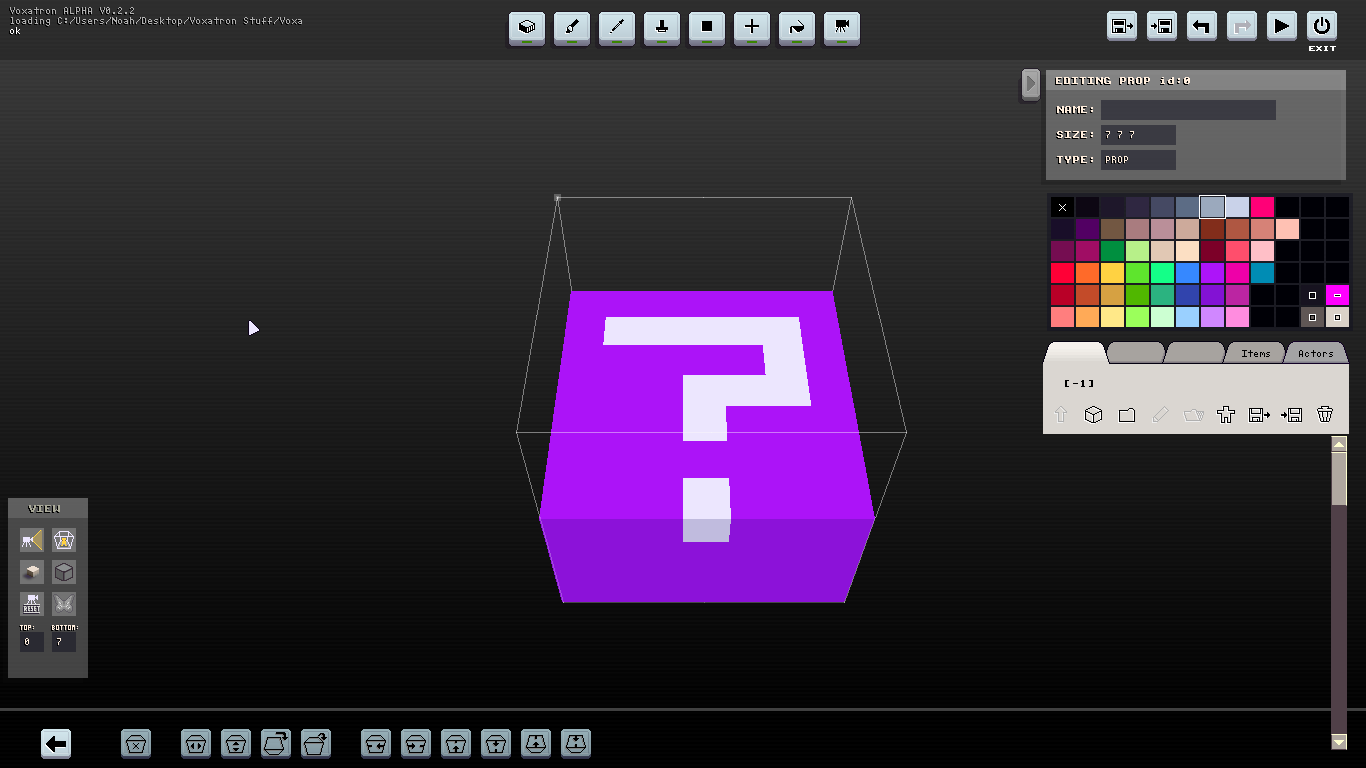The image size is (1366, 768).
Task: Select the filled square box tool
Action: pos(707,27)
